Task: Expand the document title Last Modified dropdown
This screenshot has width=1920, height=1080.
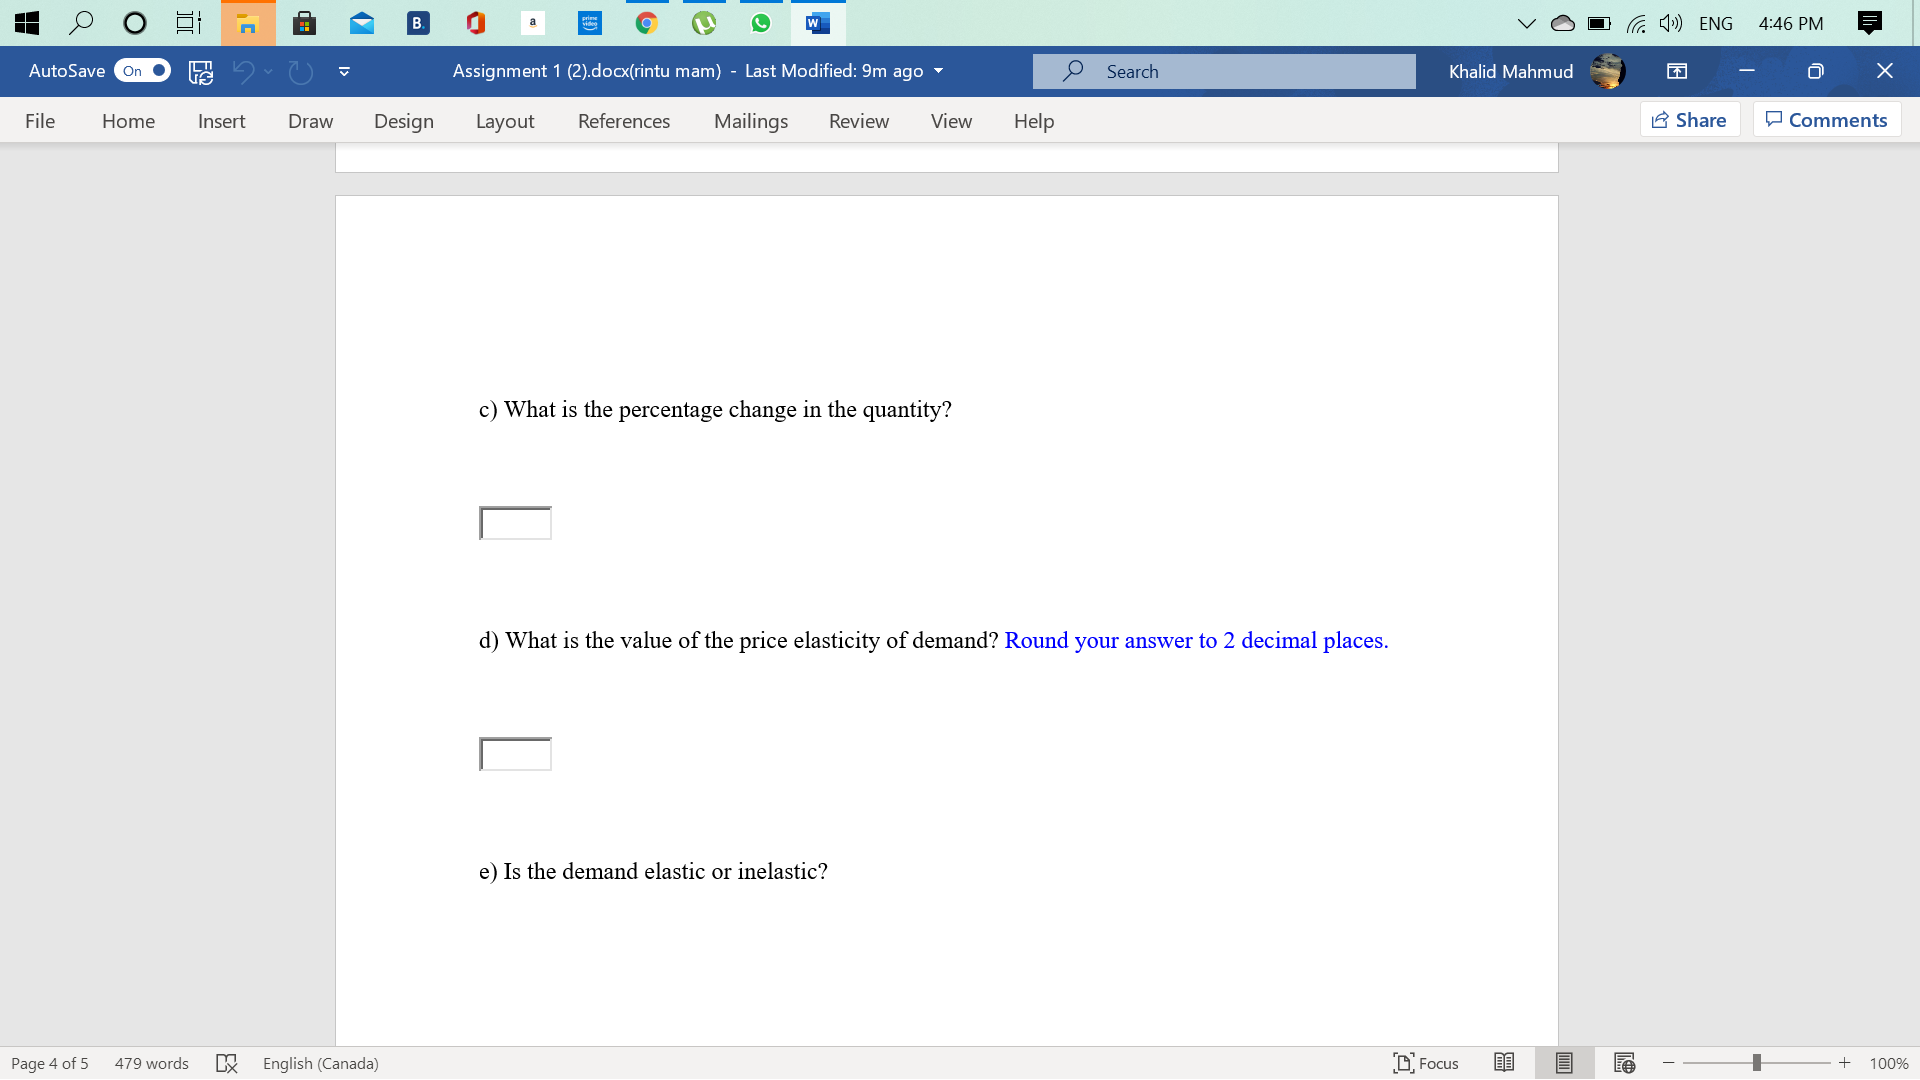Action: click(x=938, y=71)
